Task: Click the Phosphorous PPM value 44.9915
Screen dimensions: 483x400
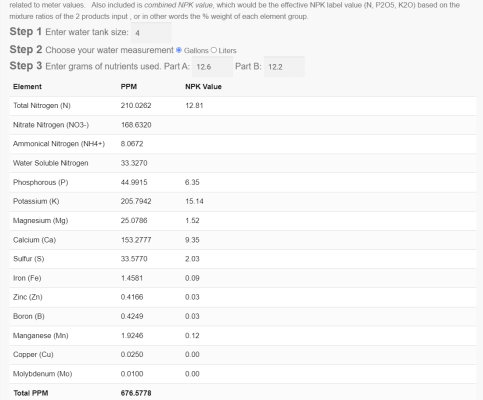Action: 134,182
